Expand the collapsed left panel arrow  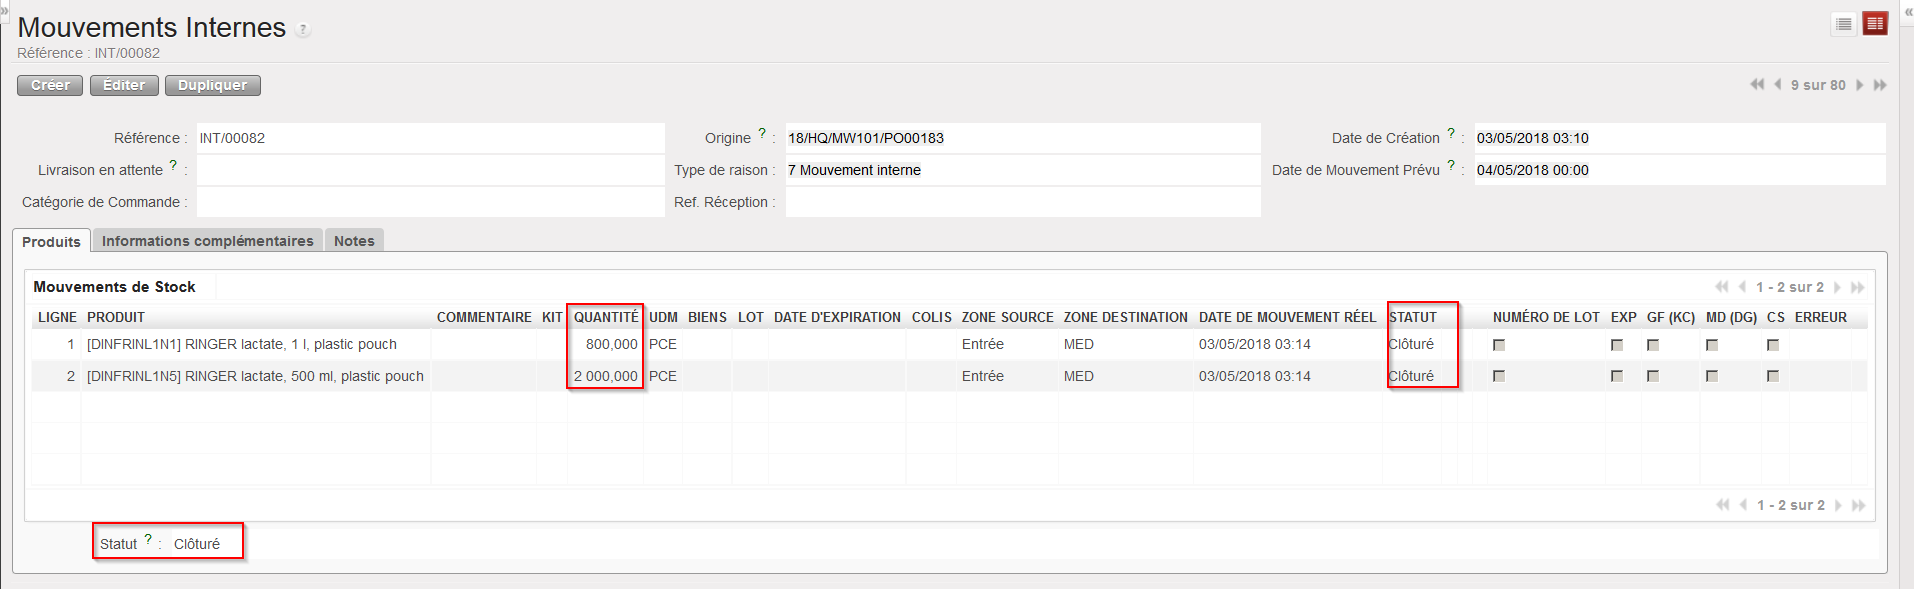point(4,10)
